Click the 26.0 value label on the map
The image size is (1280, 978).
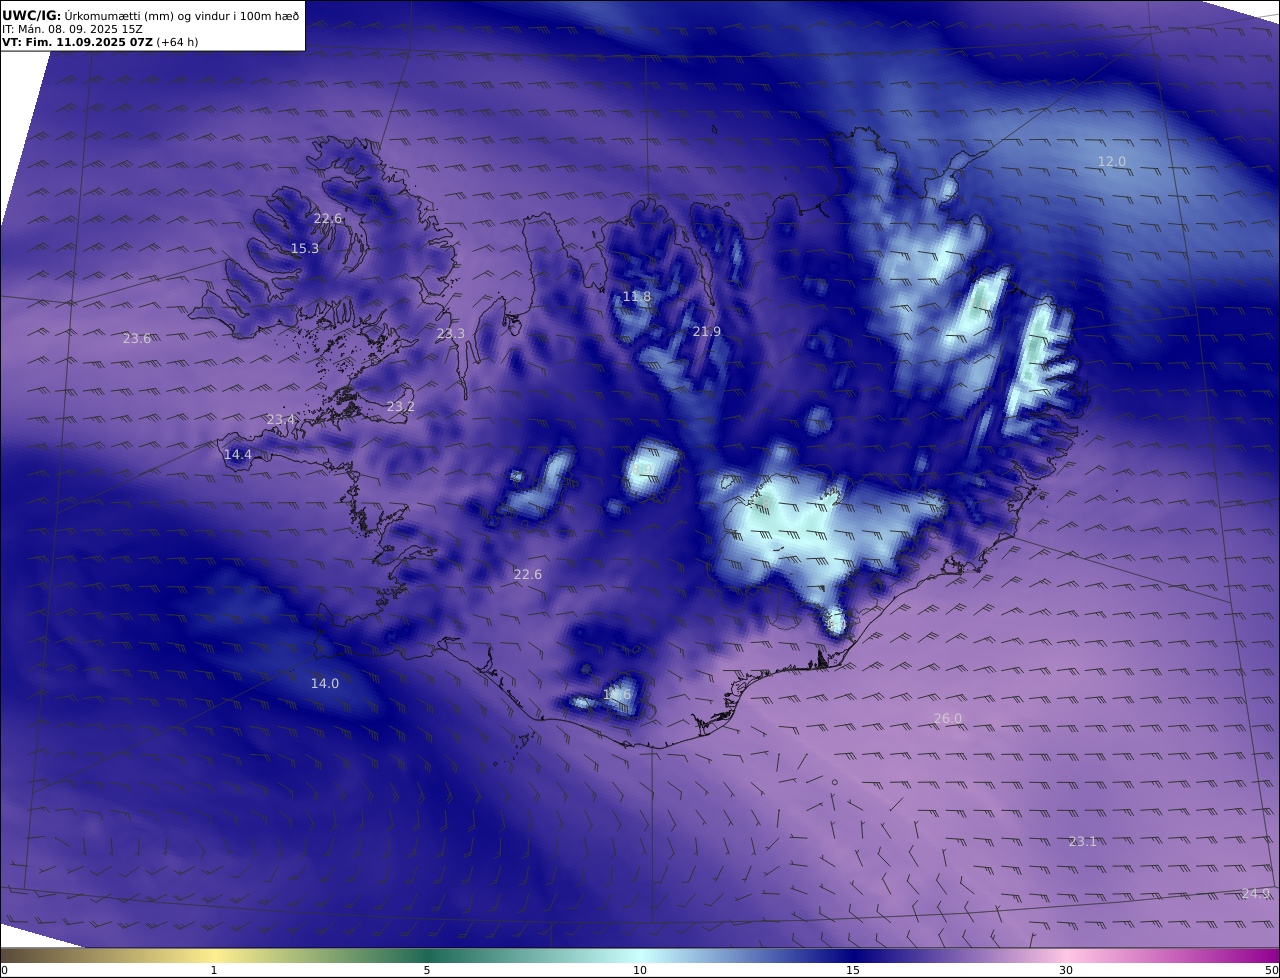coord(948,719)
